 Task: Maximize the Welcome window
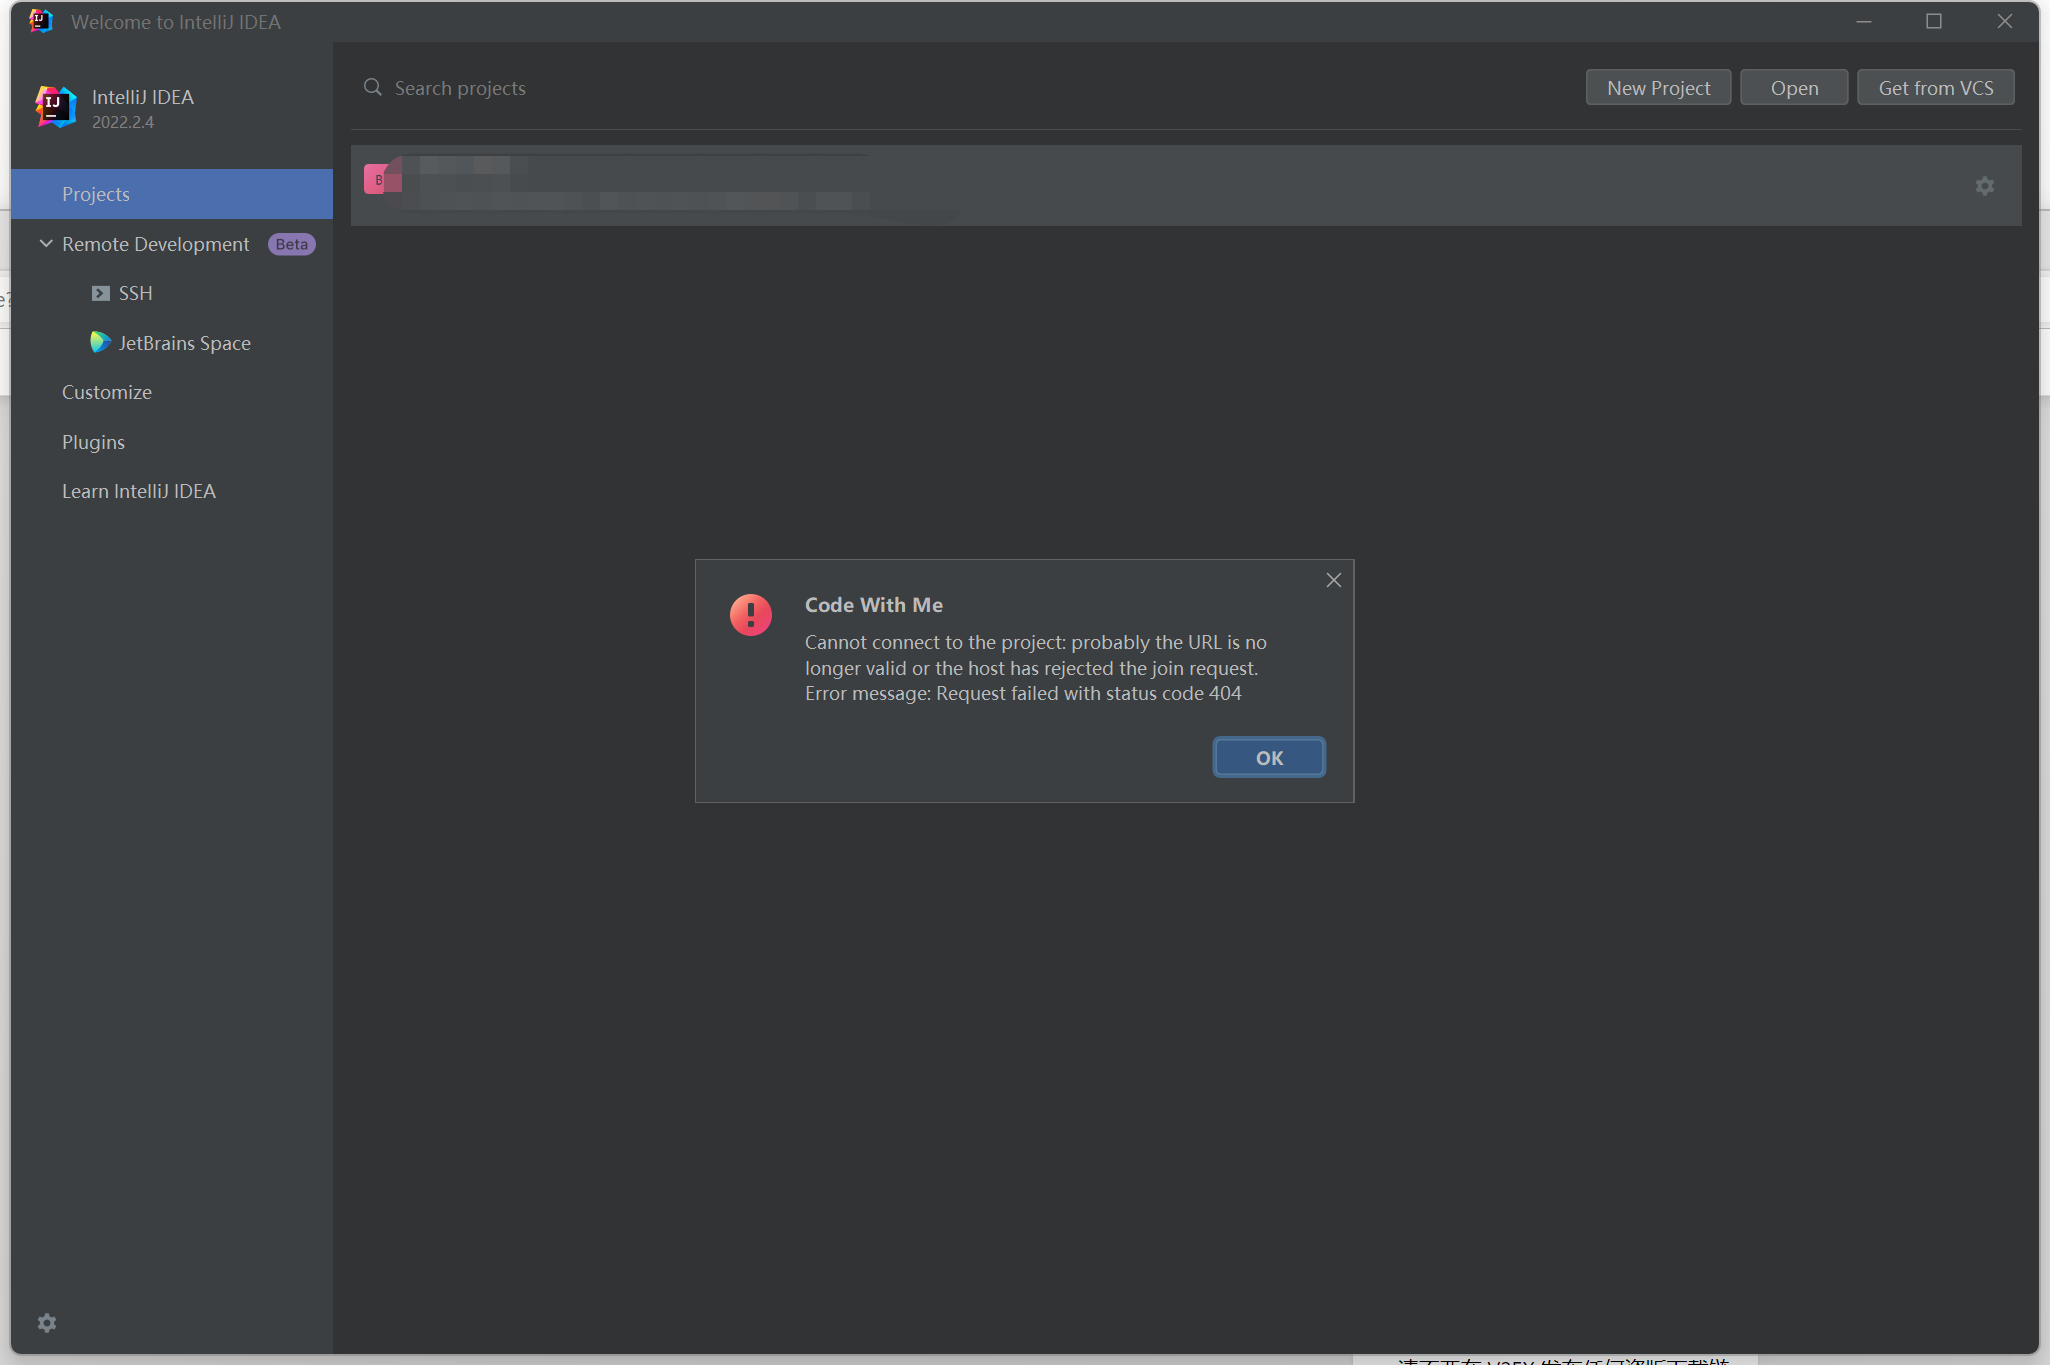[x=1934, y=21]
